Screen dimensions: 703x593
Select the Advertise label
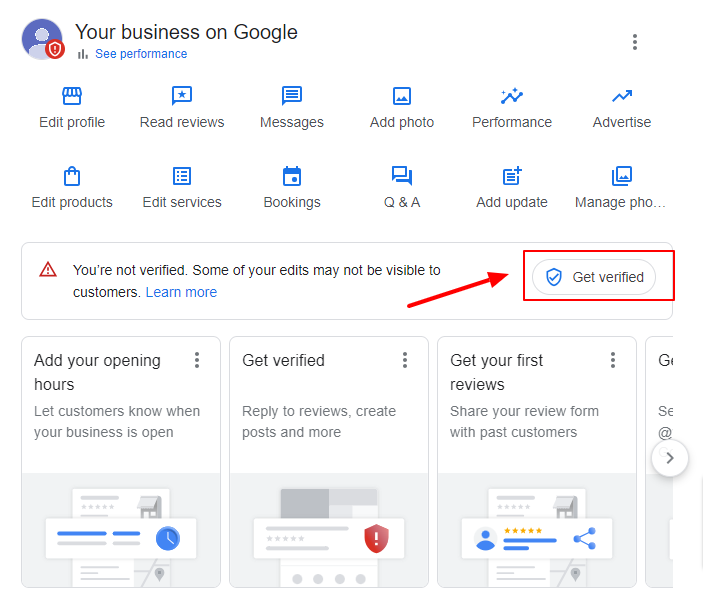coord(622,122)
